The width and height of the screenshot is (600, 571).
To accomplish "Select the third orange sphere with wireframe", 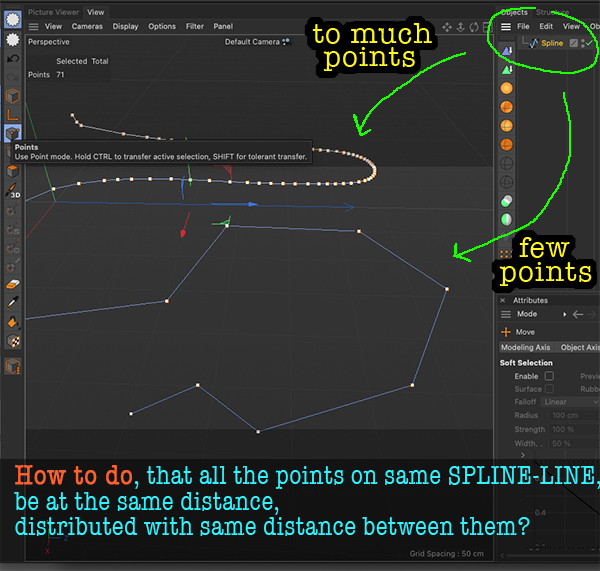I will click(507, 126).
